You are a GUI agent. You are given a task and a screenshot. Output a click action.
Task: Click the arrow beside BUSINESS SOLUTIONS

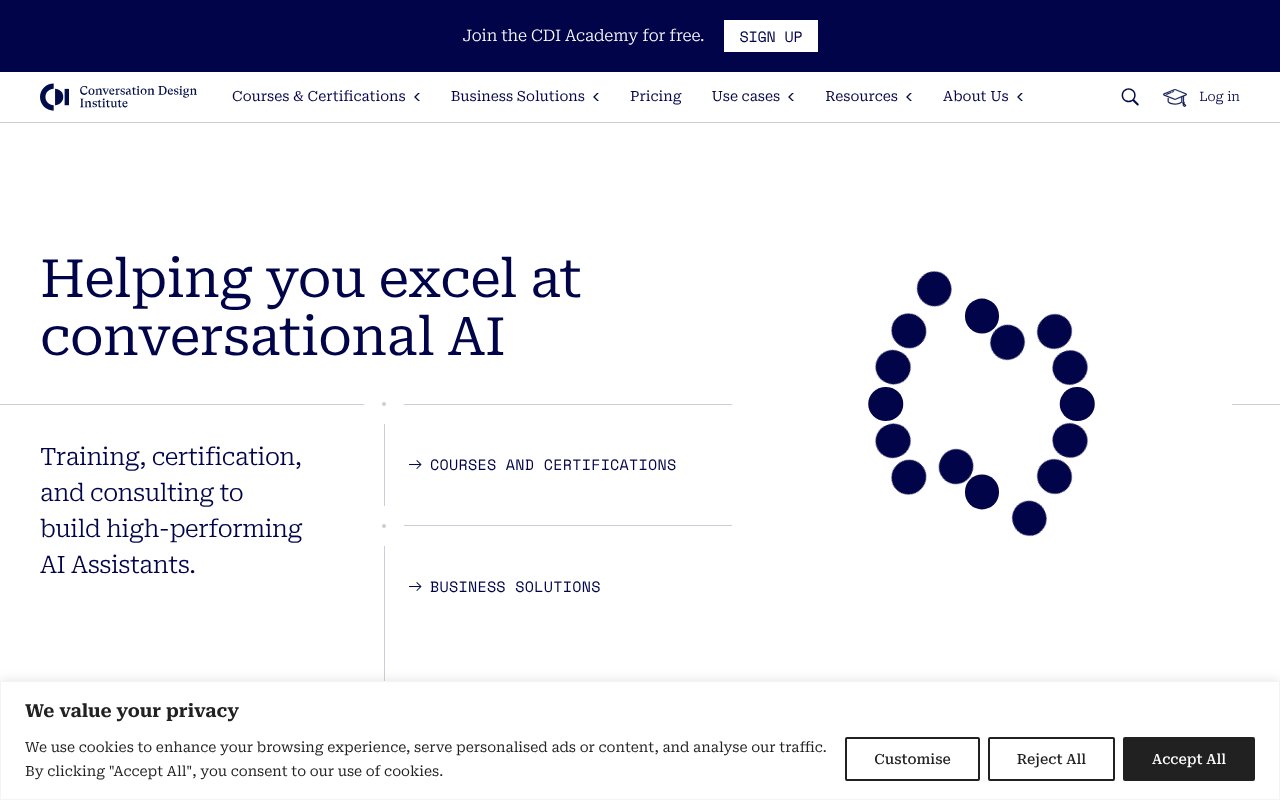[415, 587]
